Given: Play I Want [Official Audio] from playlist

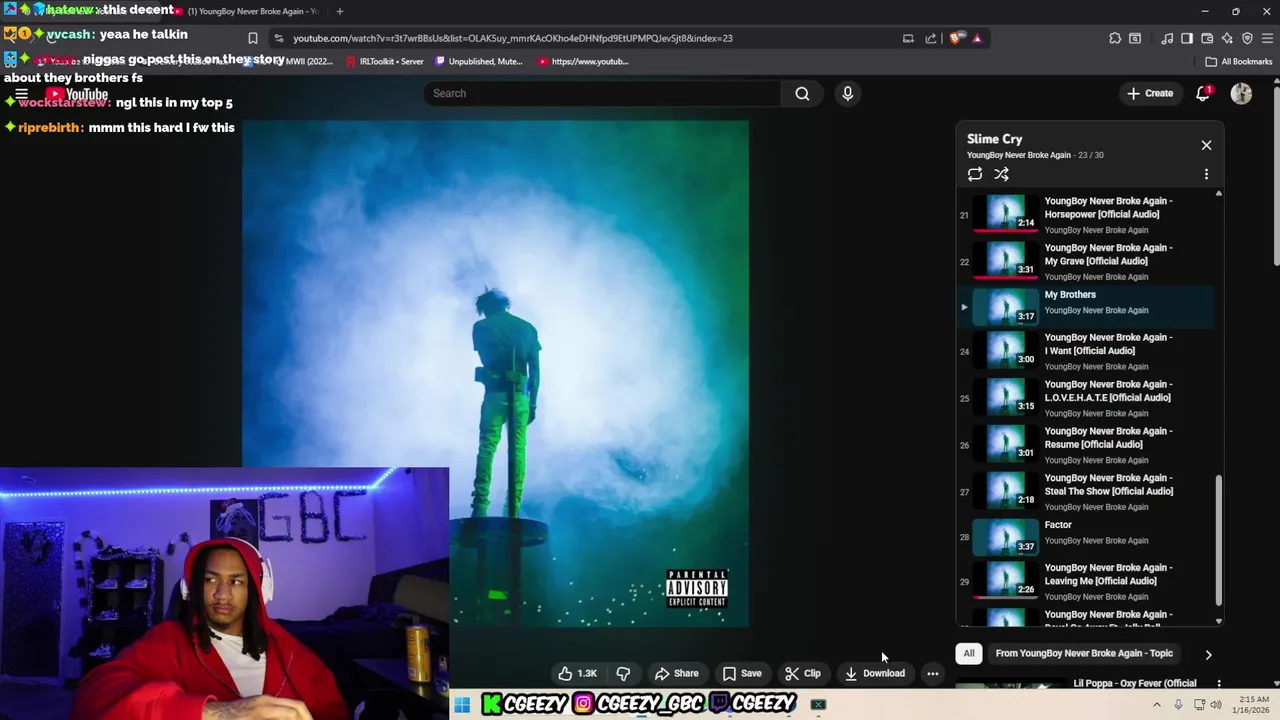Looking at the screenshot, I should (1085, 351).
